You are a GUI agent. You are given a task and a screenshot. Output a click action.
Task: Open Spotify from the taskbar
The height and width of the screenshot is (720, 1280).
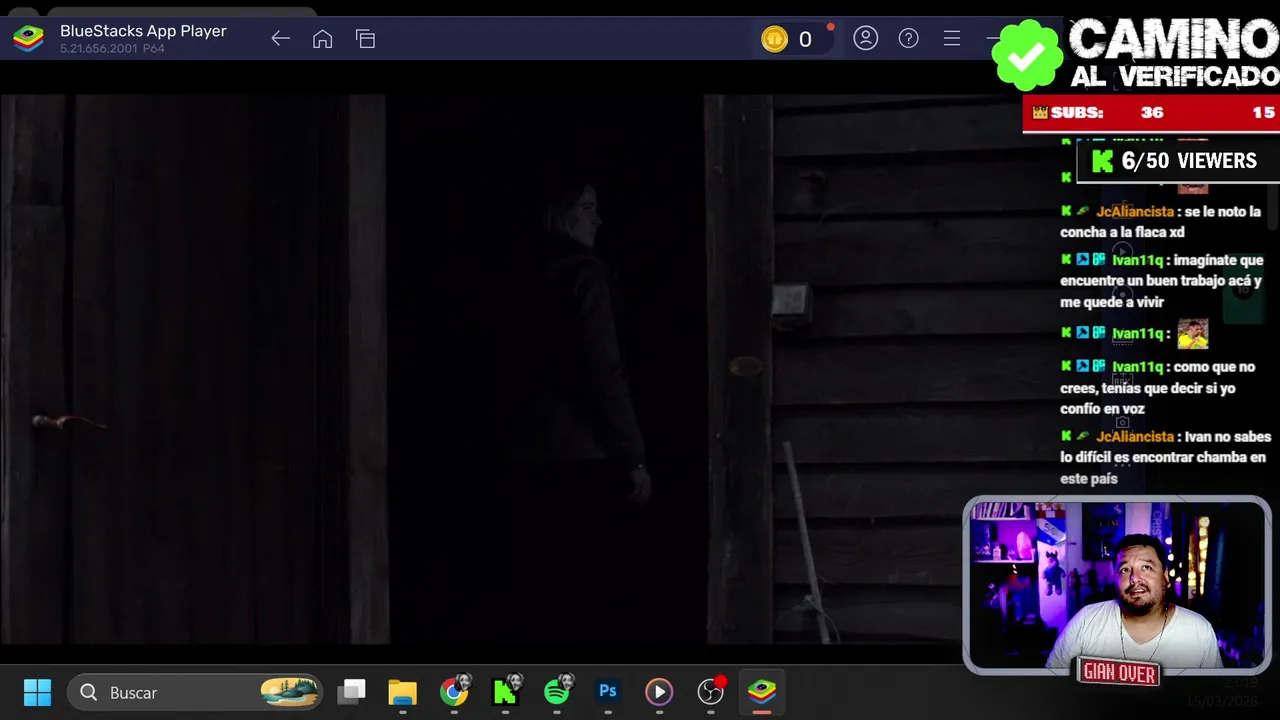coord(558,691)
